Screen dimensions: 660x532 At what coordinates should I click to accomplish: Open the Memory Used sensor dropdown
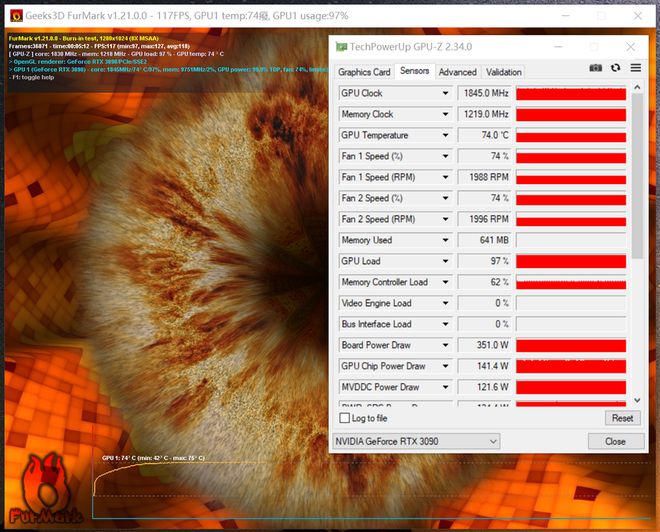click(x=445, y=240)
